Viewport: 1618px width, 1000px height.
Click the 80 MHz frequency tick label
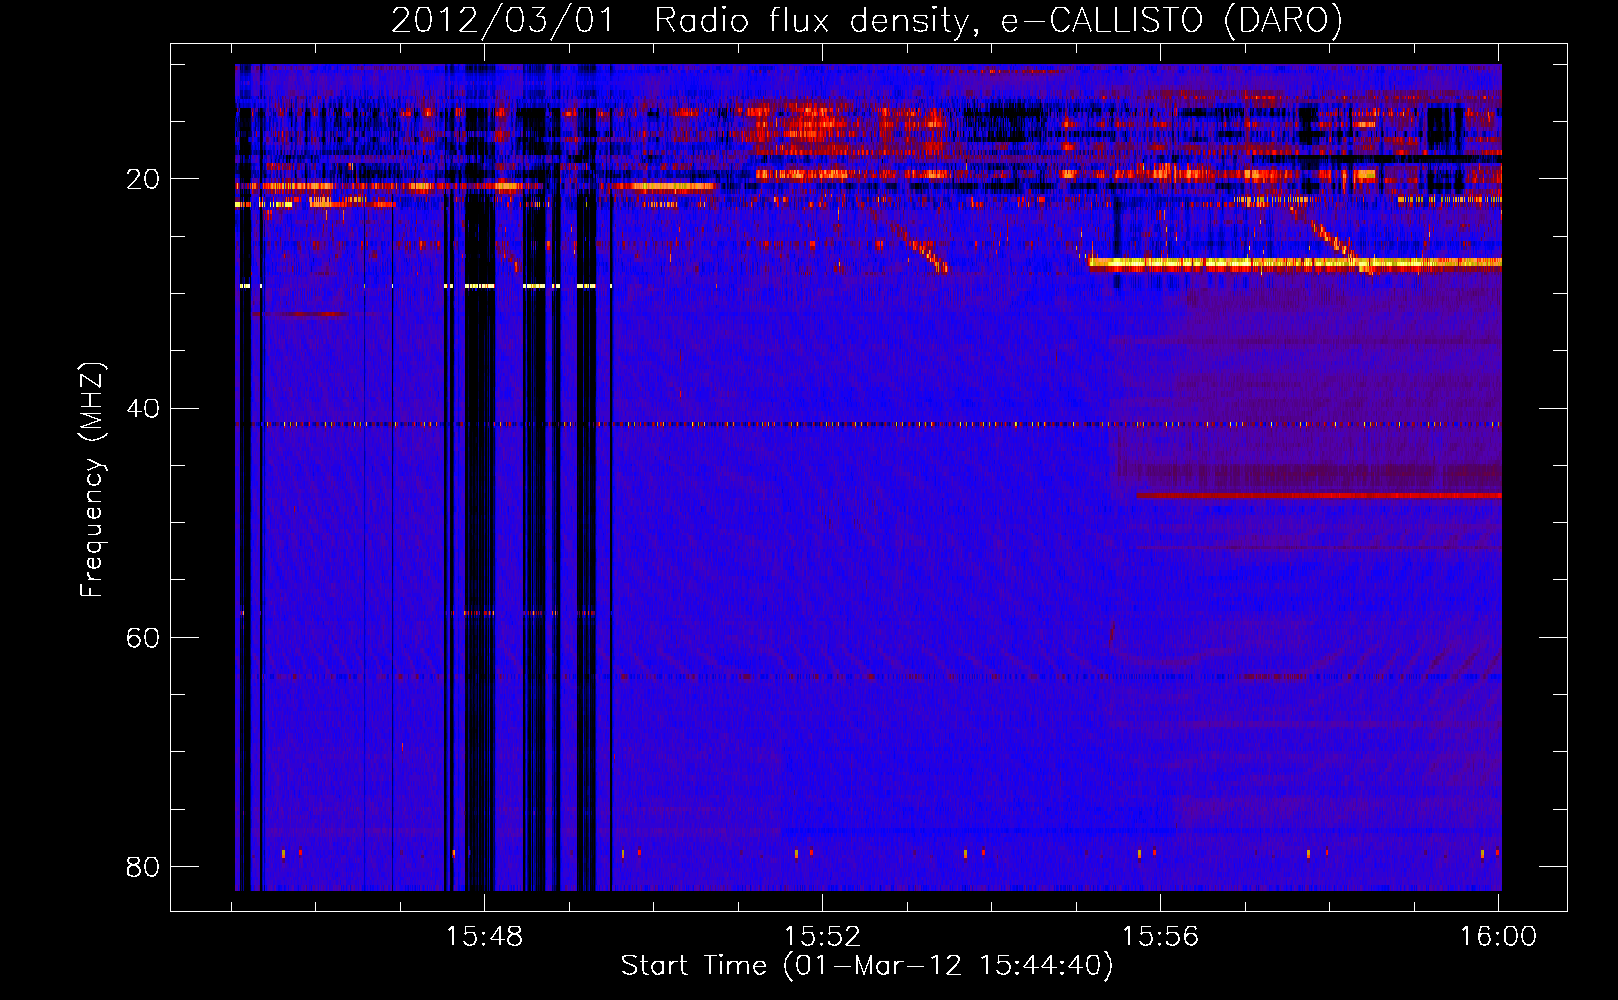pos(143,866)
